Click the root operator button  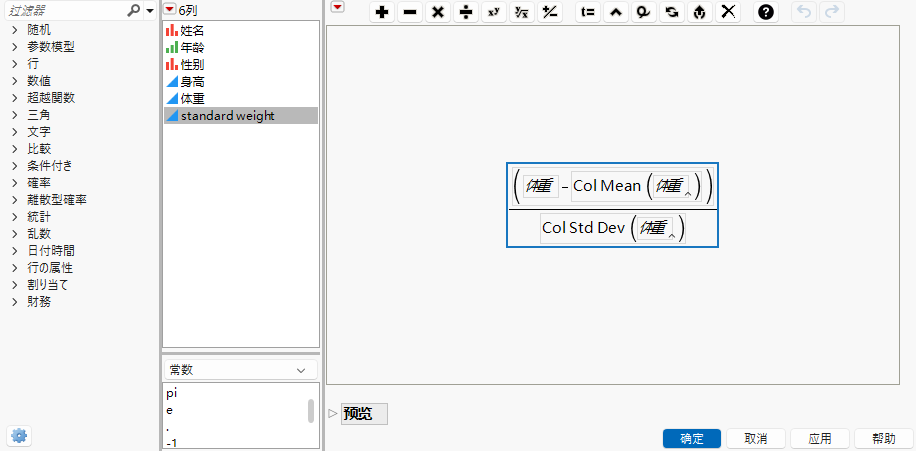[522, 12]
